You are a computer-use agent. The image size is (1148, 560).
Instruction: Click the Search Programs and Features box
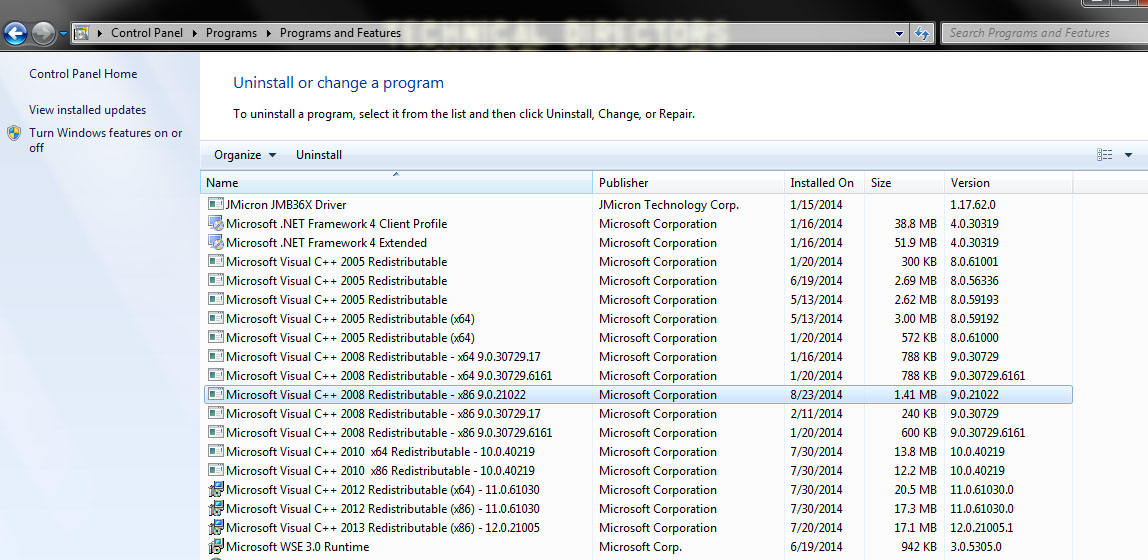[1043, 33]
